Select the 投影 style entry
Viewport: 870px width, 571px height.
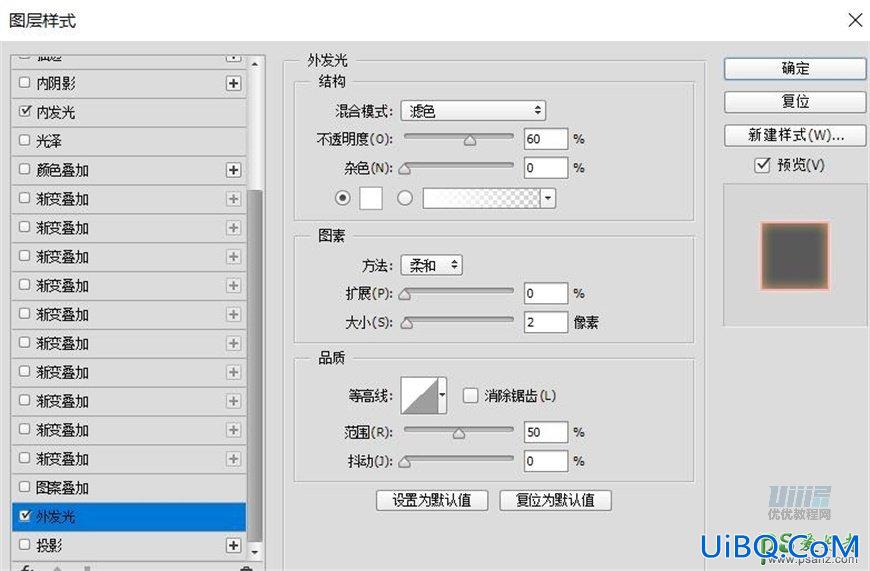click(x=129, y=545)
